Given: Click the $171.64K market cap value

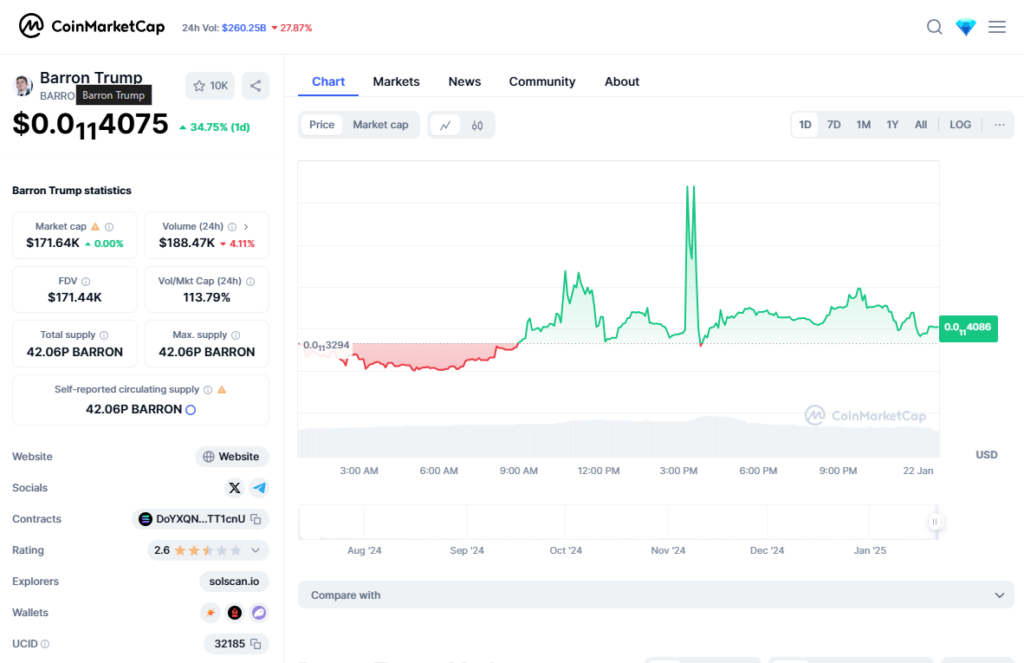Looking at the screenshot, I should coord(53,243).
